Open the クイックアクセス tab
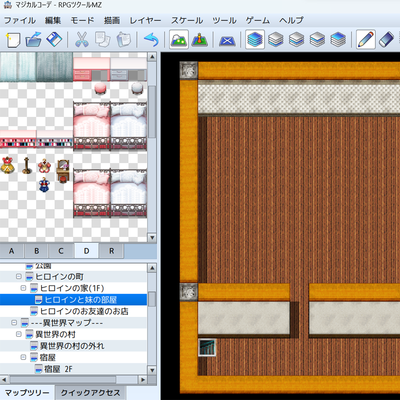 click(x=90, y=393)
